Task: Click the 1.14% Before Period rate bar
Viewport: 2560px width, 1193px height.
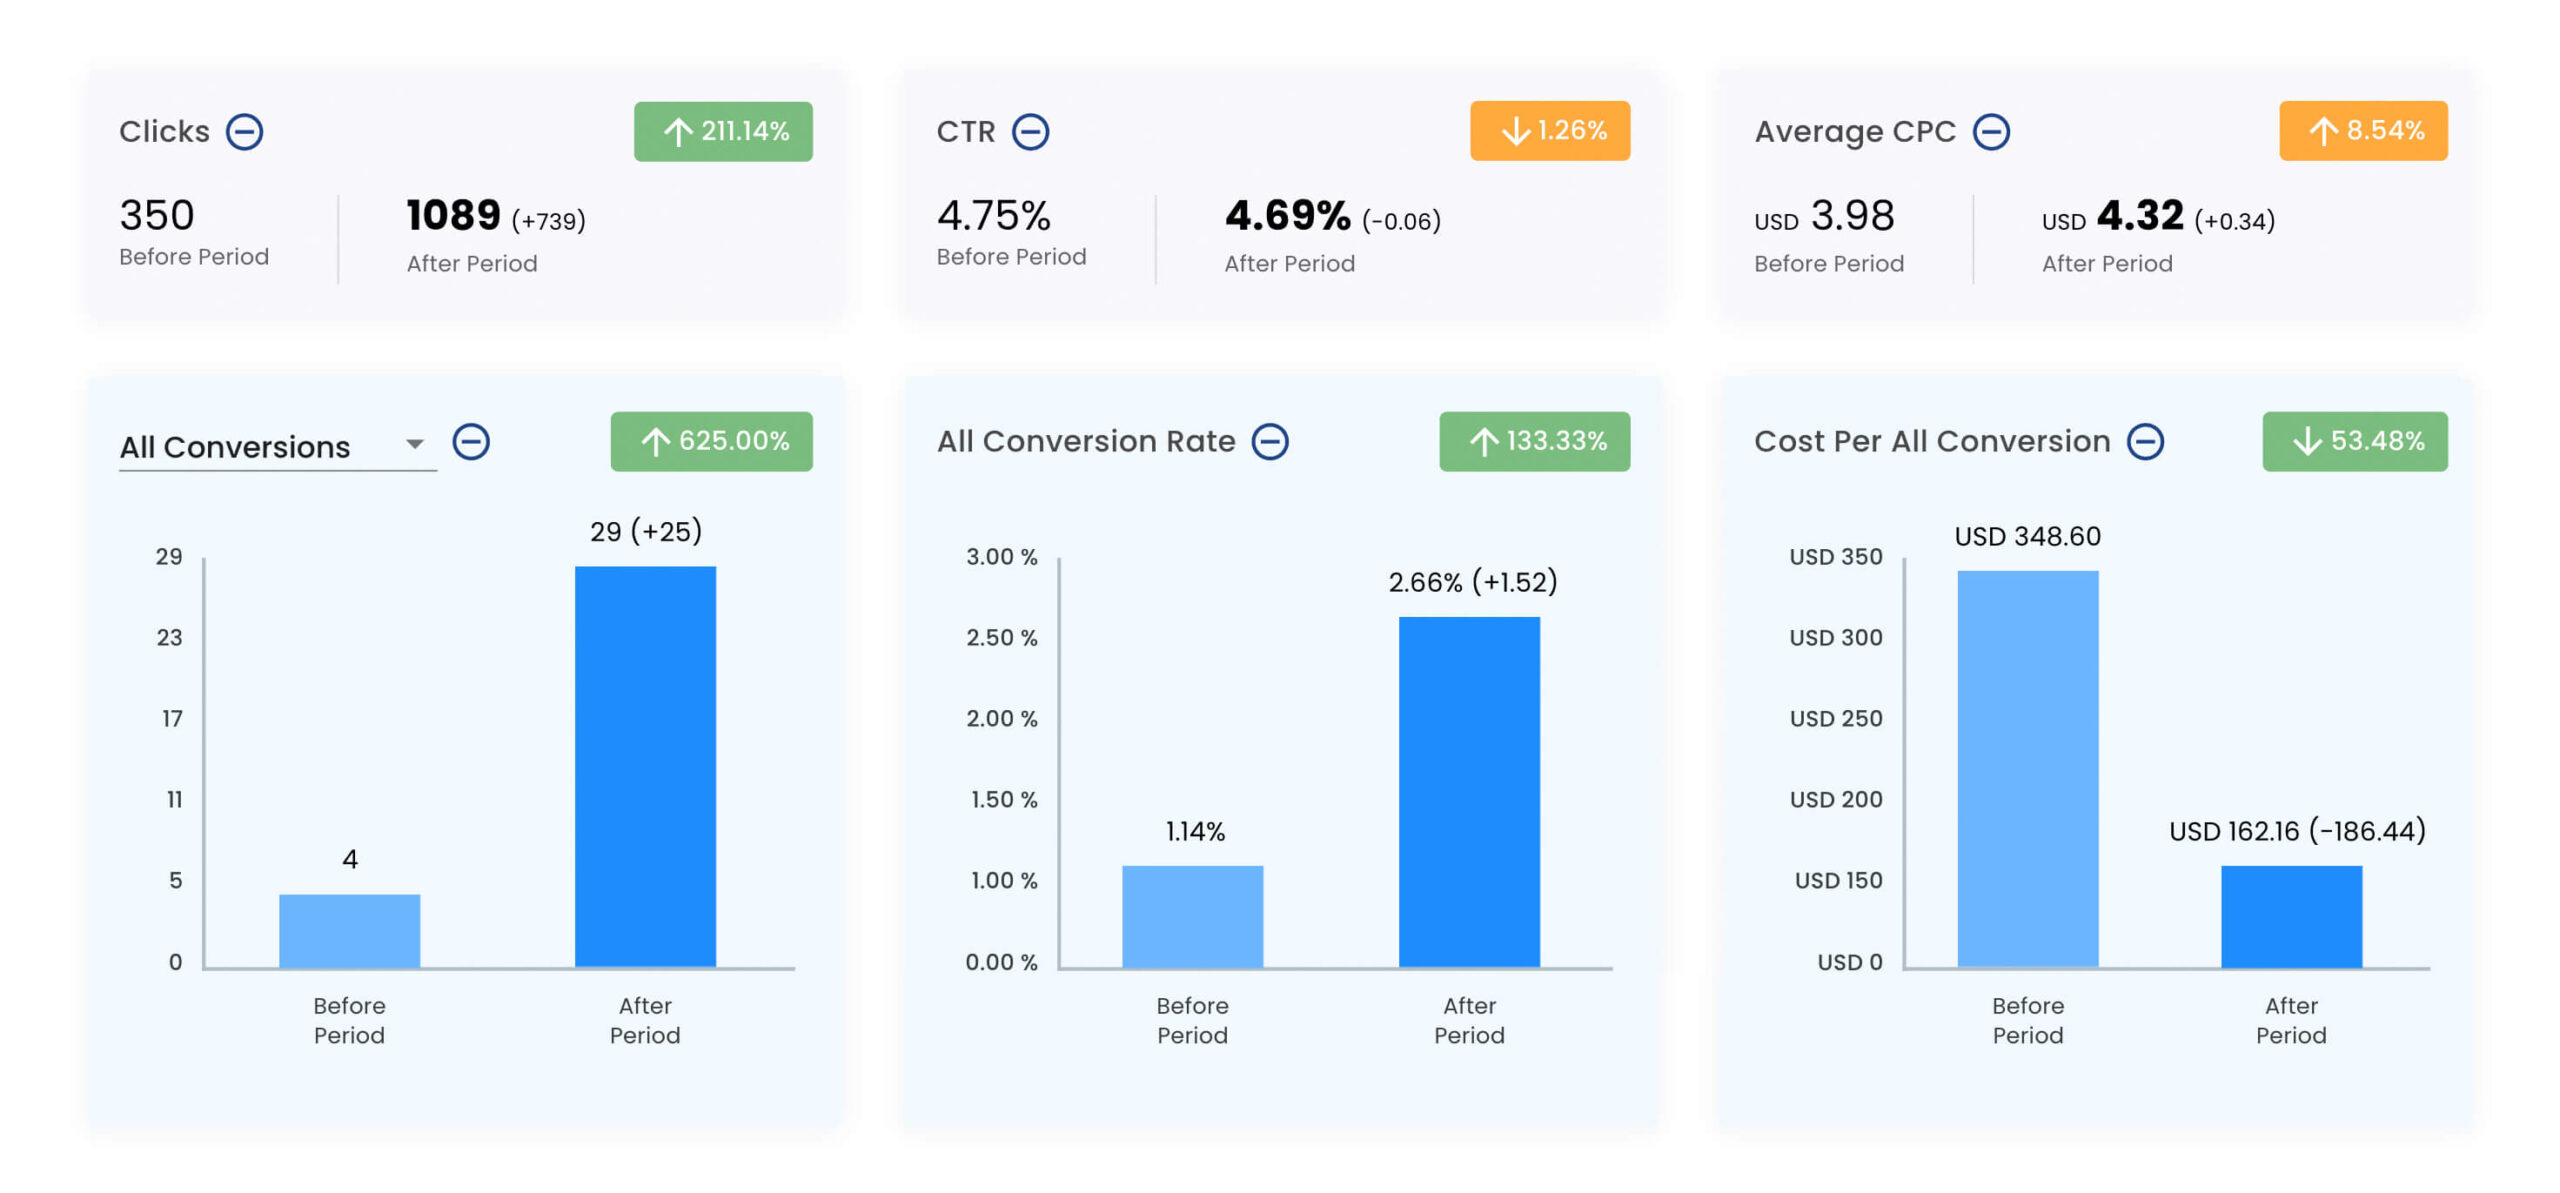Action: point(1192,915)
